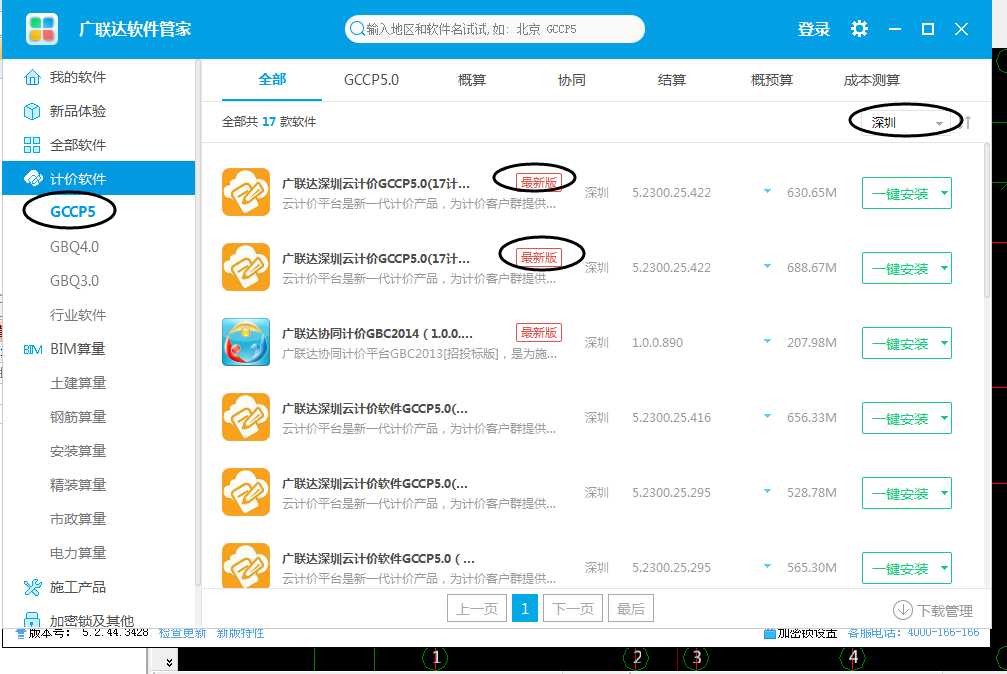
Task: Select 市政算量 in sidebar
Action: coord(78,519)
